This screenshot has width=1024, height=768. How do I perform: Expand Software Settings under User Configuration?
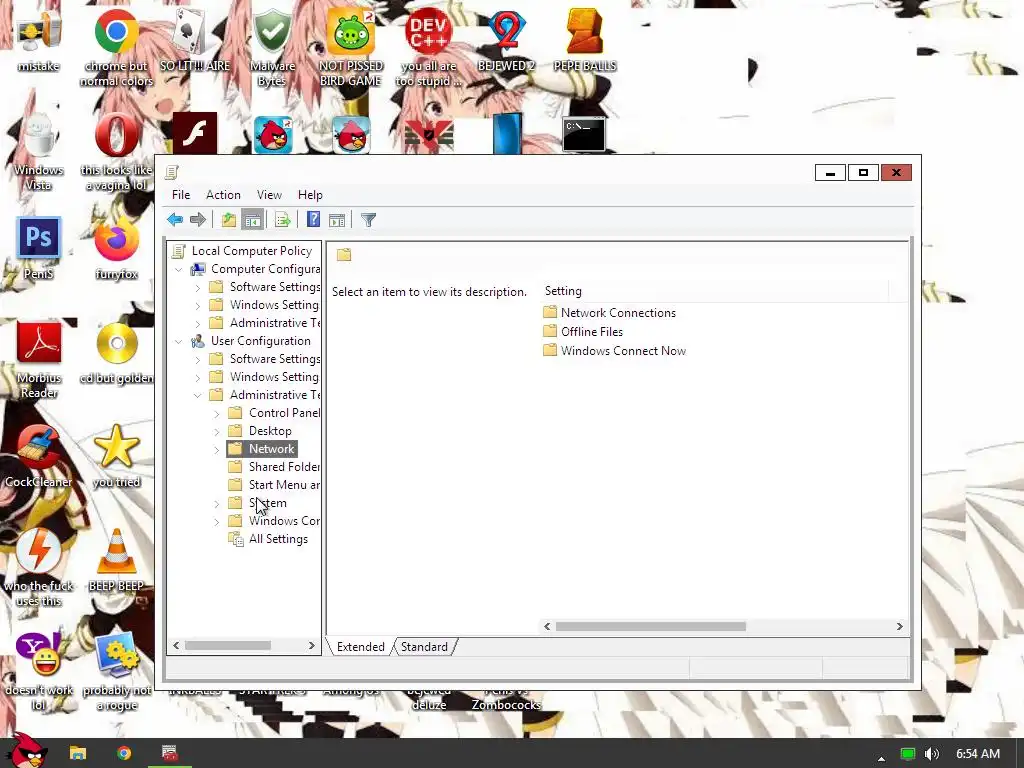click(x=198, y=359)
